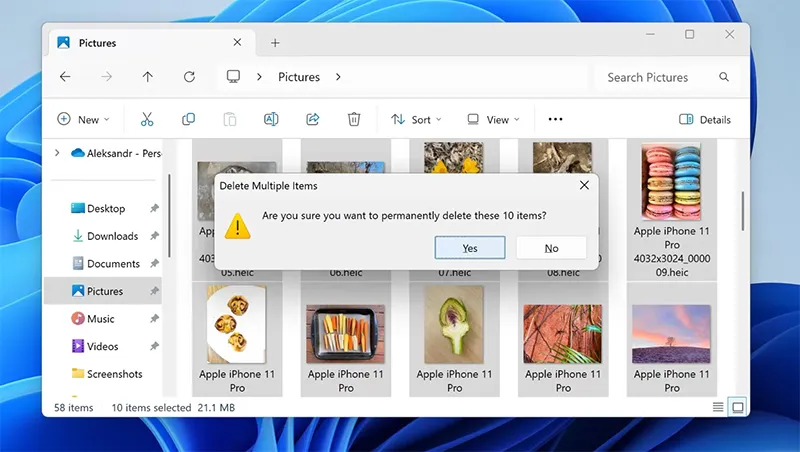Viewport: 800px width, 452px height.
Task: Maximize the File Explorer window
Action: (689, 34)
